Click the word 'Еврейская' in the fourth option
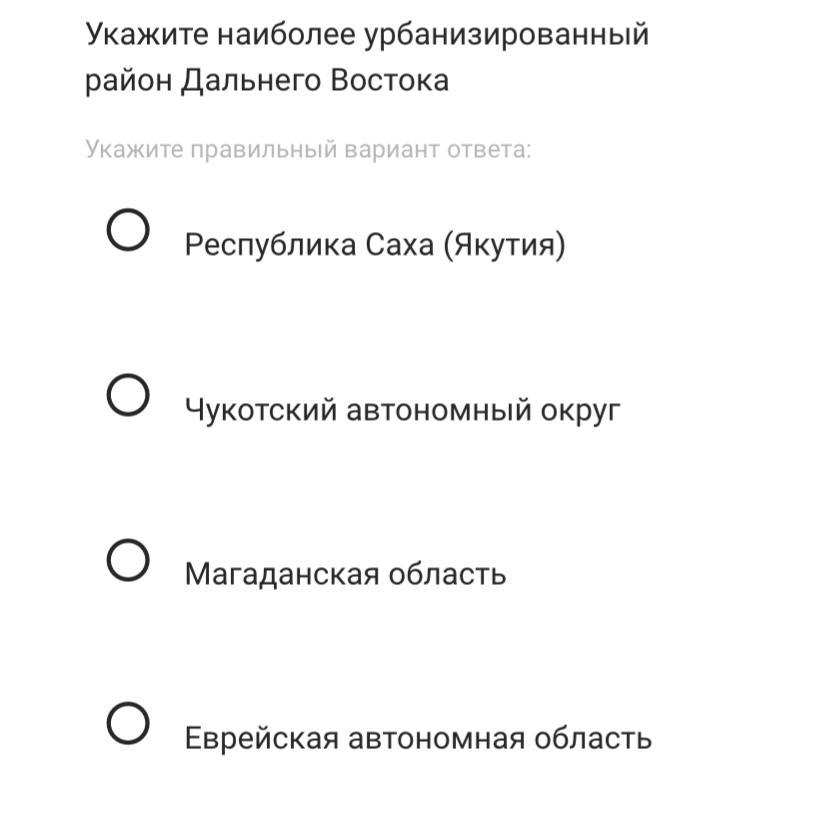Image resolution: width=828 pixels, height=828 pixels. (261, 738)
